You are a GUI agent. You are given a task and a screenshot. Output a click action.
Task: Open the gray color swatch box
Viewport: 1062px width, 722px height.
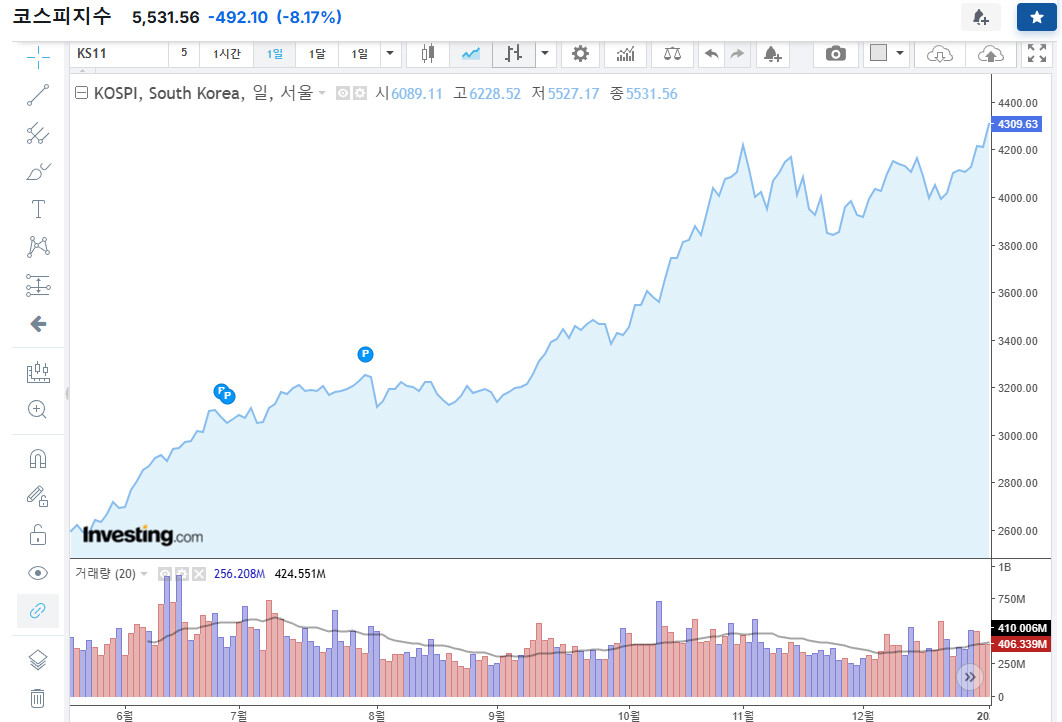pos(878,53)
